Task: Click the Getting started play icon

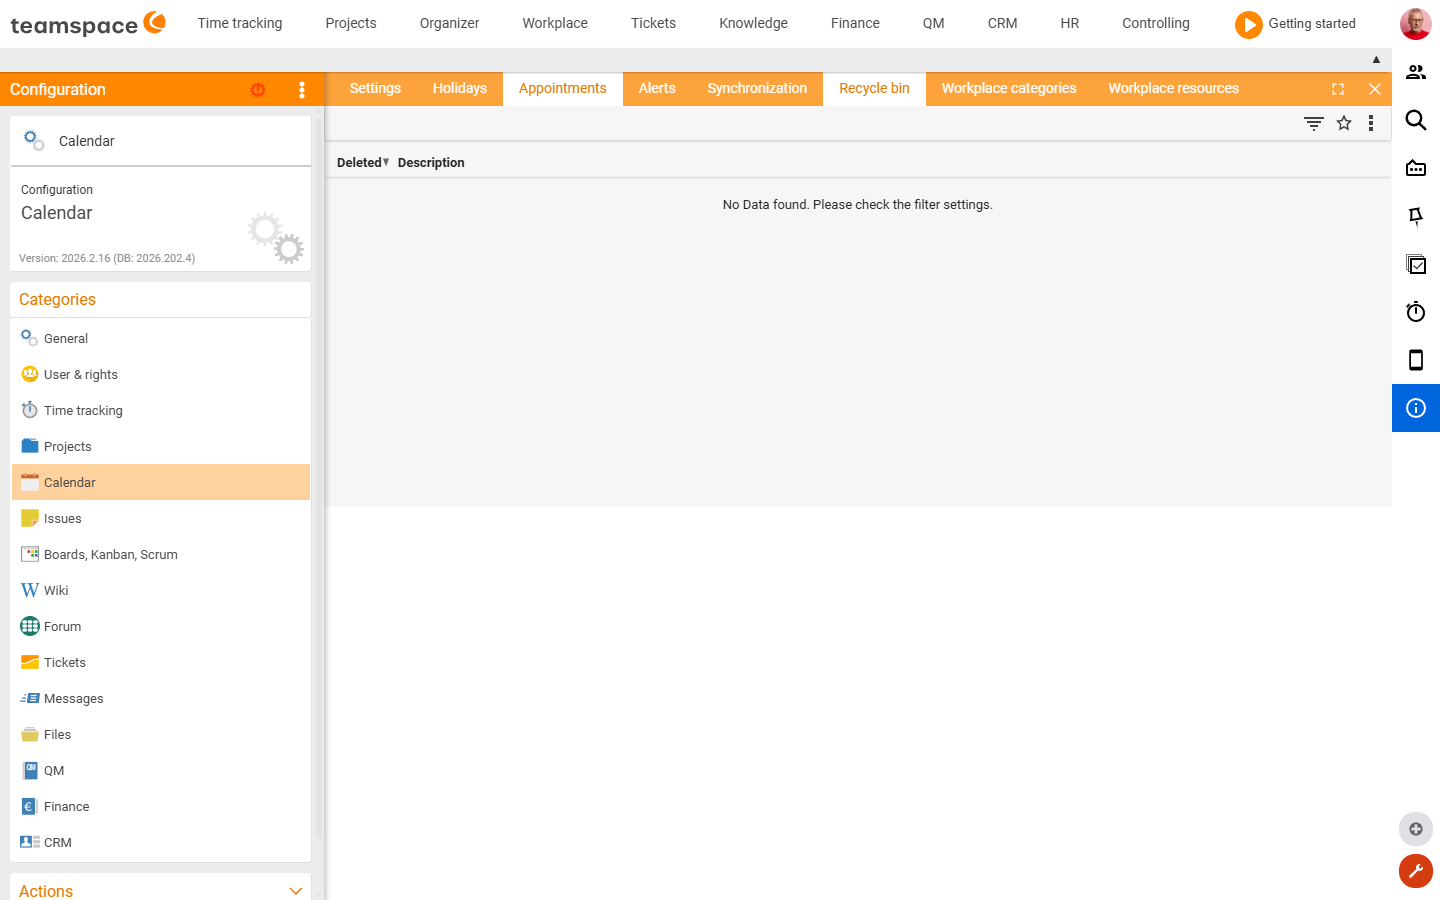Action: (1248, 24)
